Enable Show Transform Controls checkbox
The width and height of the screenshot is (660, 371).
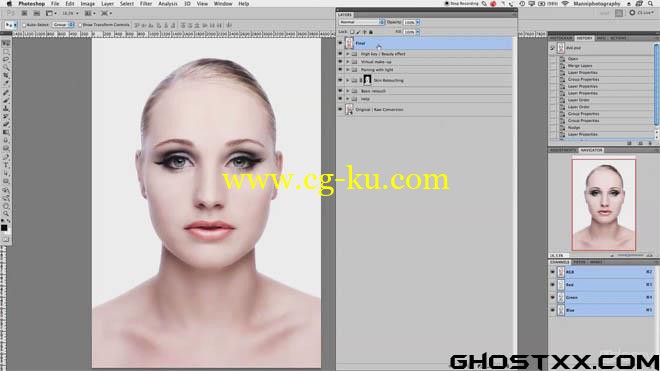tap(80, 25)
